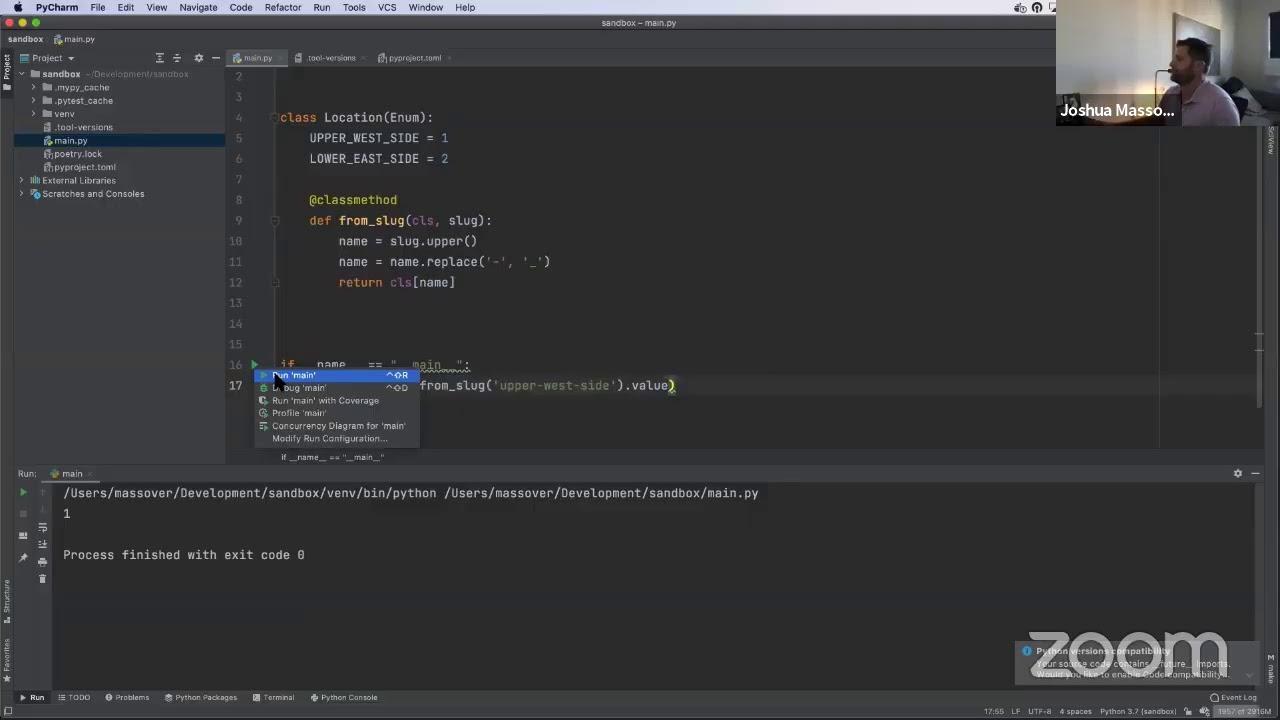Close the main tab in Run panel

pos(91,474)
